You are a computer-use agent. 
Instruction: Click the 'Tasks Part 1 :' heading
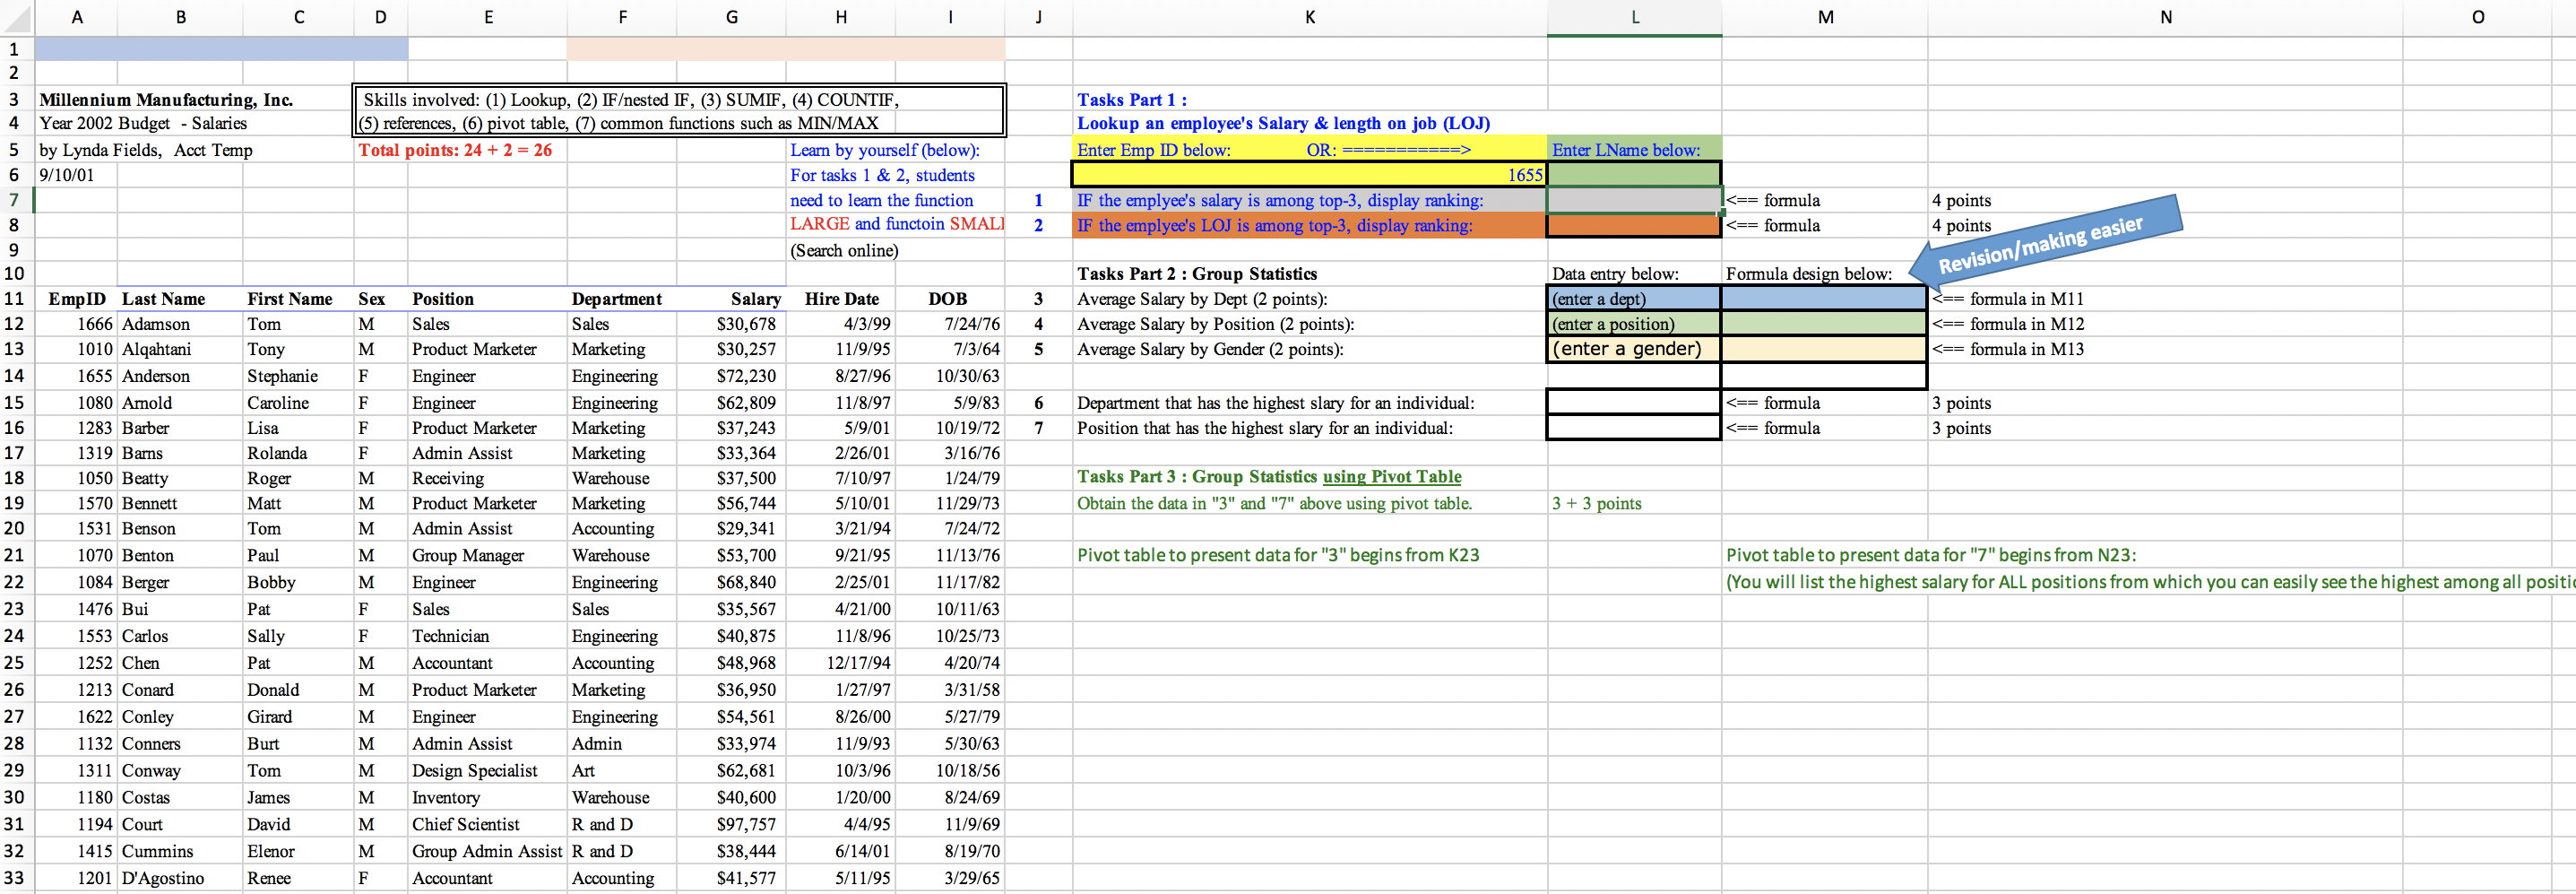(1132, 100)
